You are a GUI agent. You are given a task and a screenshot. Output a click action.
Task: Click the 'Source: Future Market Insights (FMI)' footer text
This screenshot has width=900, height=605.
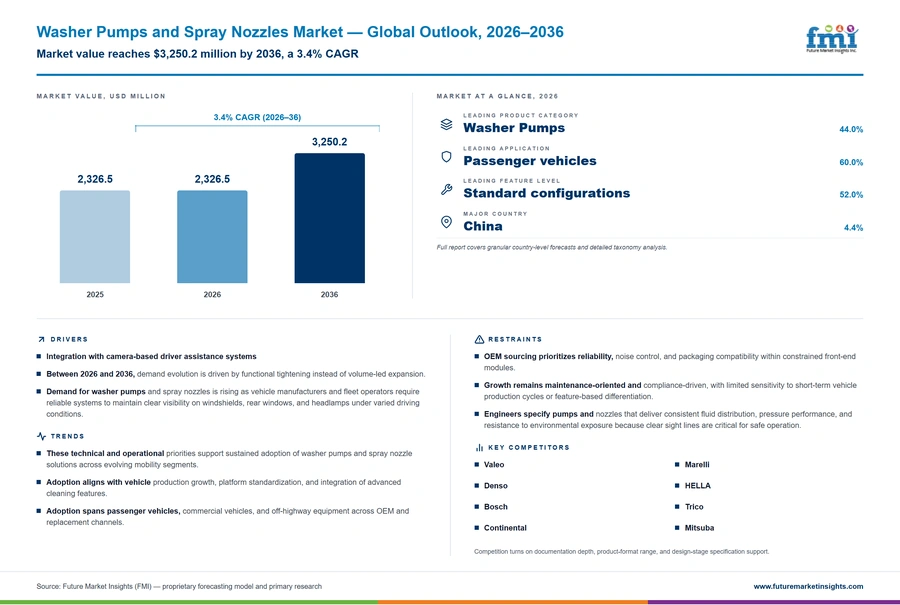pos(179,587)
